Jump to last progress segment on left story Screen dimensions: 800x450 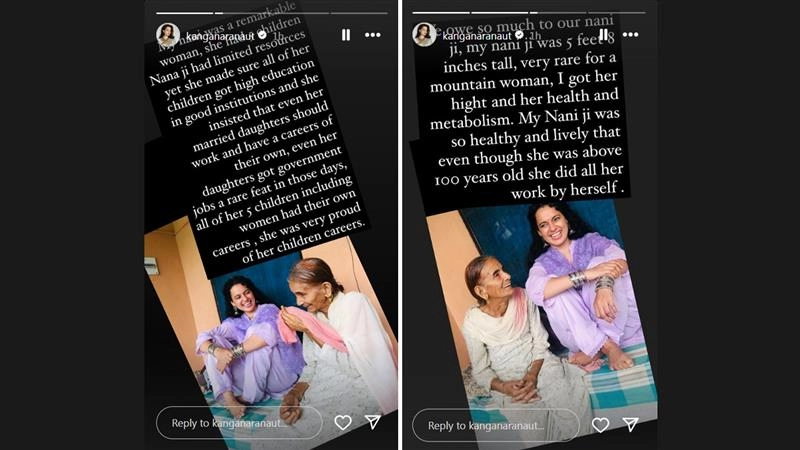(x=359, y=13)
